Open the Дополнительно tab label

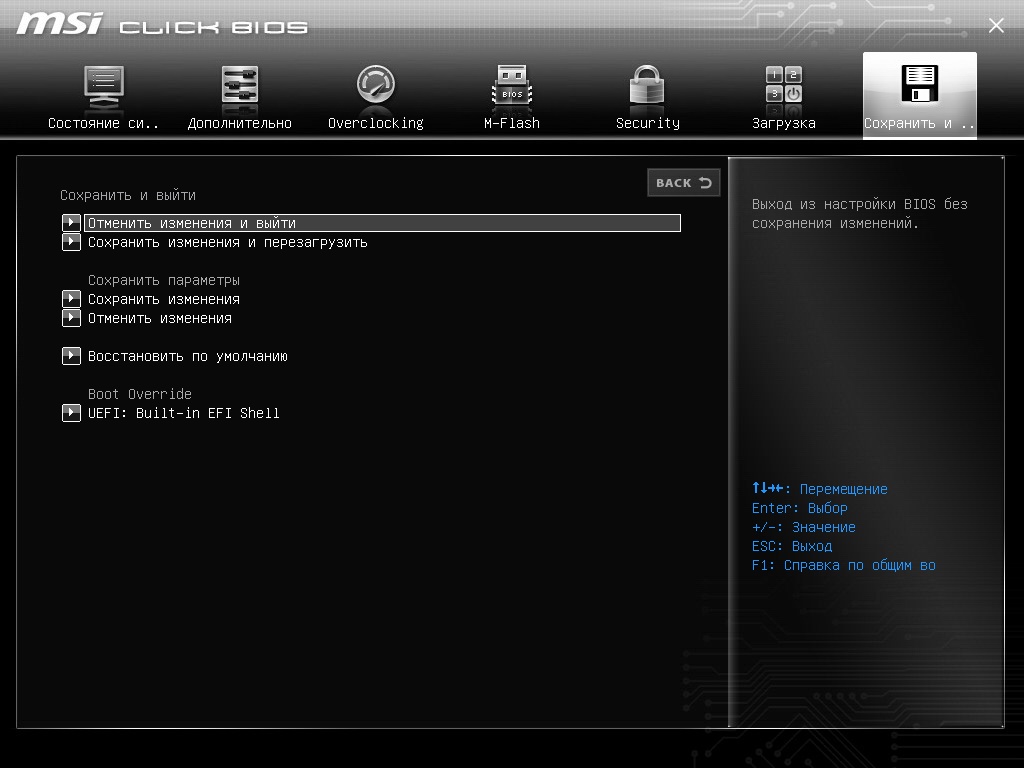pos(240,123)
